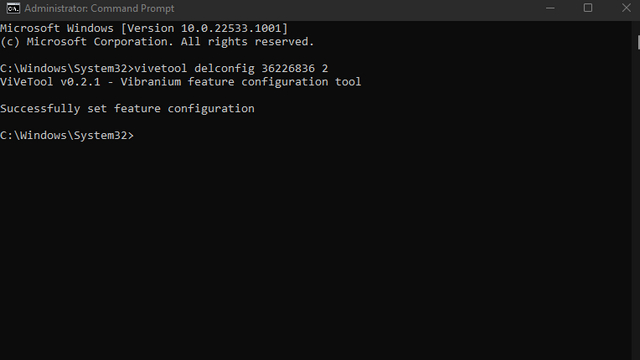This screenshot has height=360, width=640.
Task: Click the word delconfig in the command
Action: pyautogui.click(x=224, y=69)
